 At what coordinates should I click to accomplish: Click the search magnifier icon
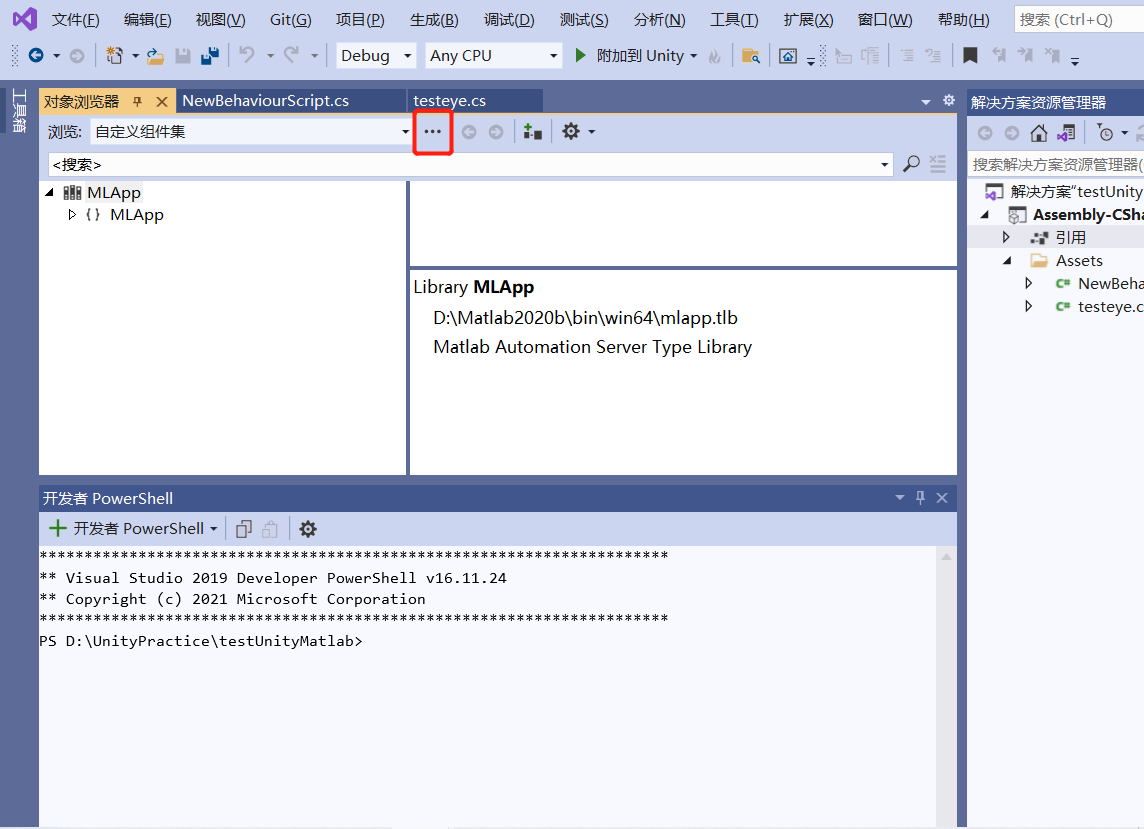coord(911,164)
